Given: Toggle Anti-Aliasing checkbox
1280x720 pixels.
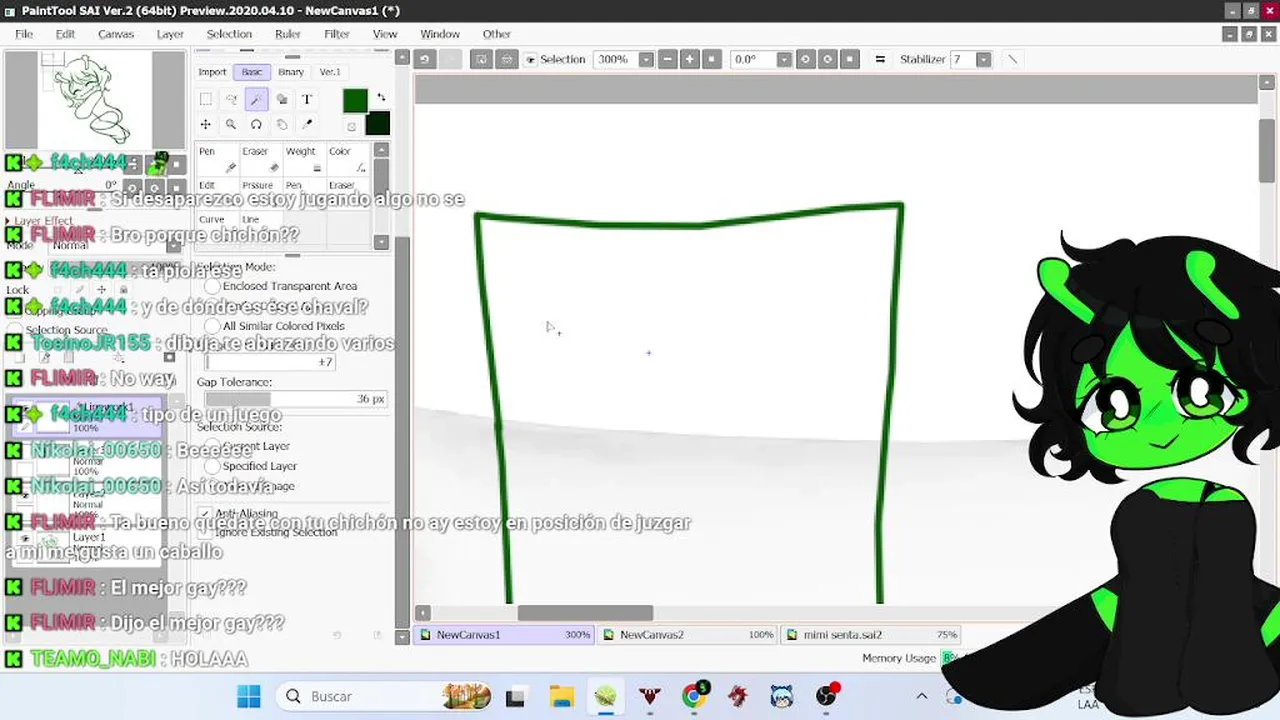Looking at the screenshot, I should click(205, 513).
